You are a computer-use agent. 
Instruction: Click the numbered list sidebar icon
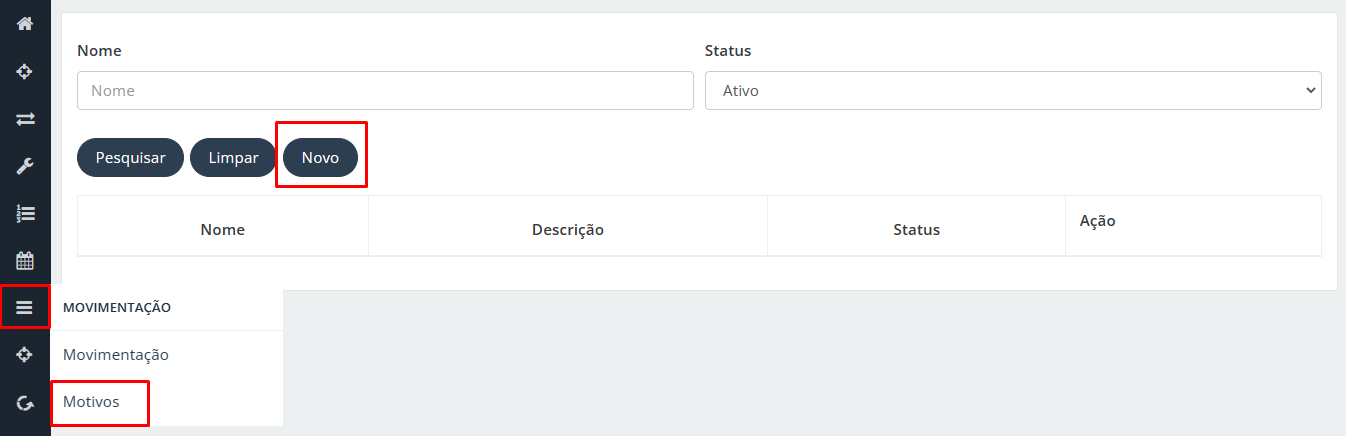[25, 213]
